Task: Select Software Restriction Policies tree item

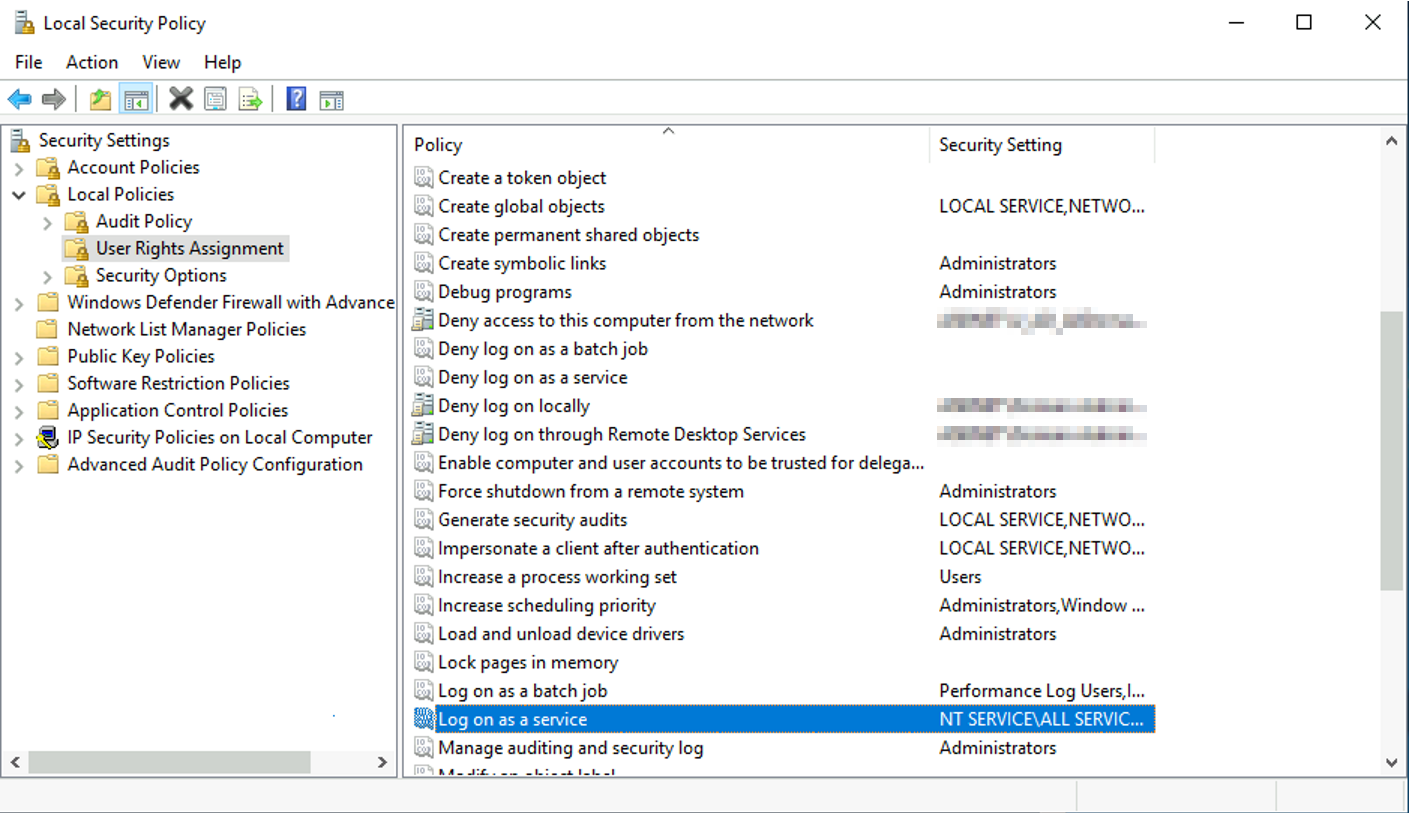Action: tap(178, 383)
